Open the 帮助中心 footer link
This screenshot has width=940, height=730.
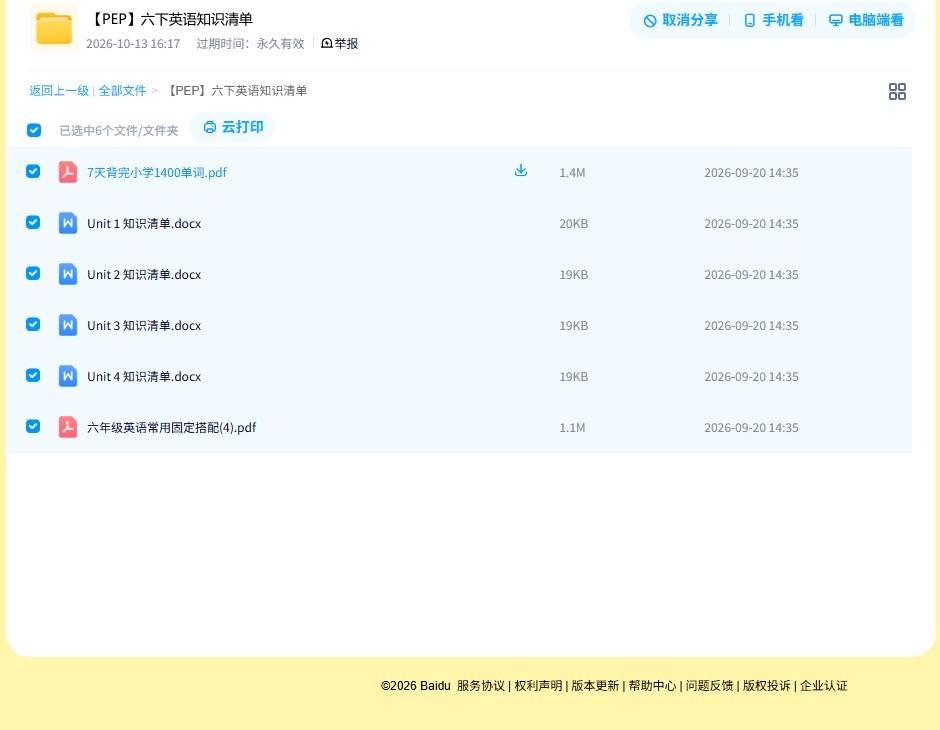click(x=652, y=686)
